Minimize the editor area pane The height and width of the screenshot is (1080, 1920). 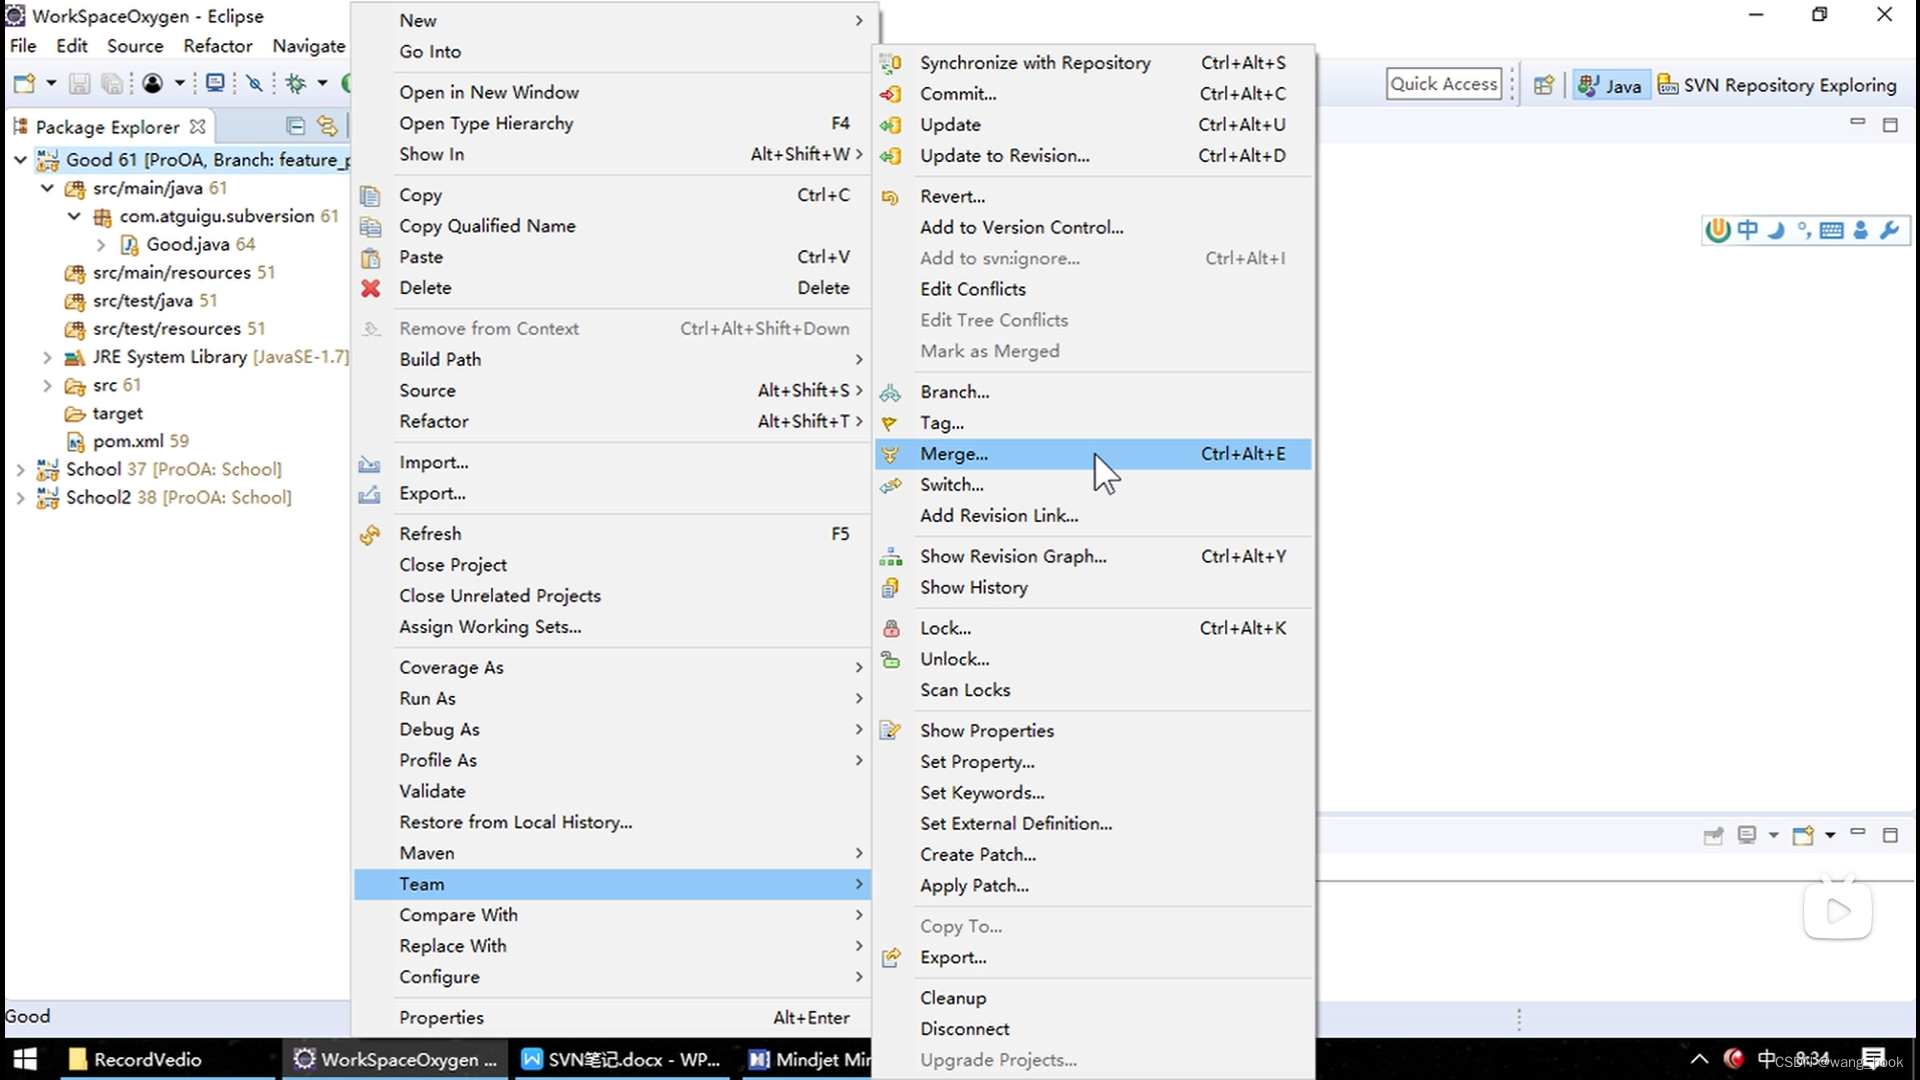click(x=1857, y=123)
